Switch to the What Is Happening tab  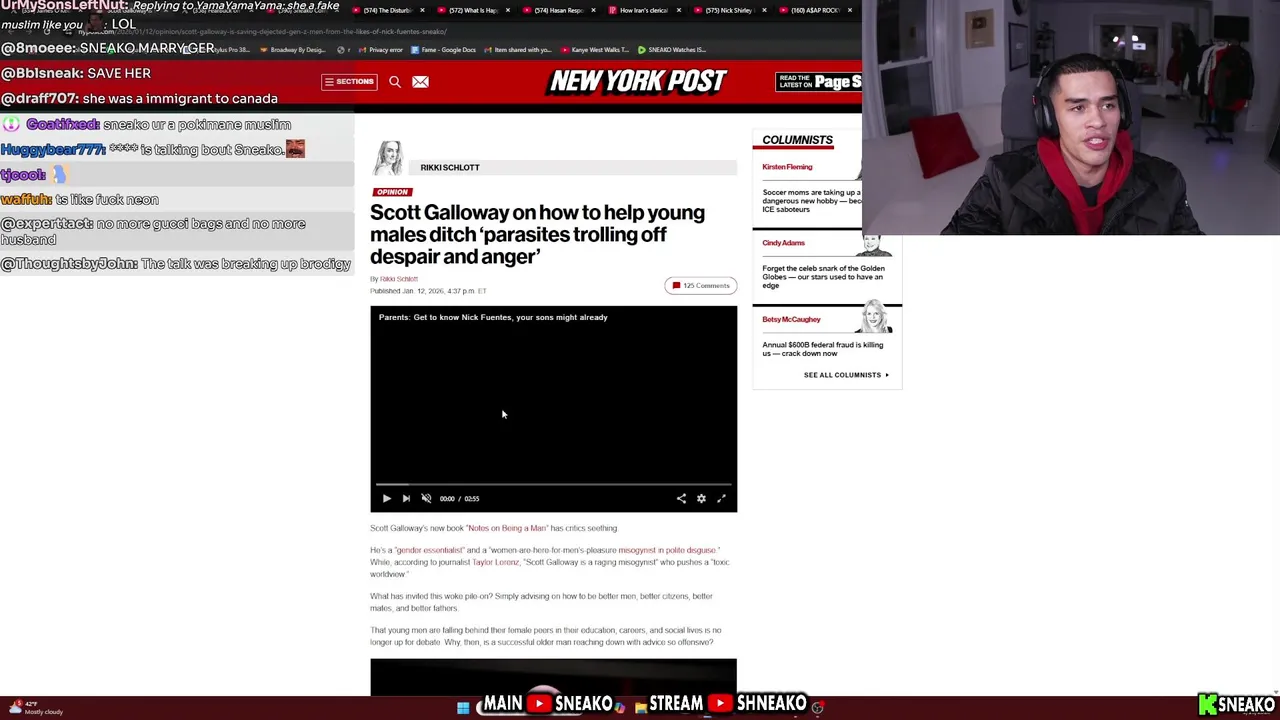pos(473,10)
